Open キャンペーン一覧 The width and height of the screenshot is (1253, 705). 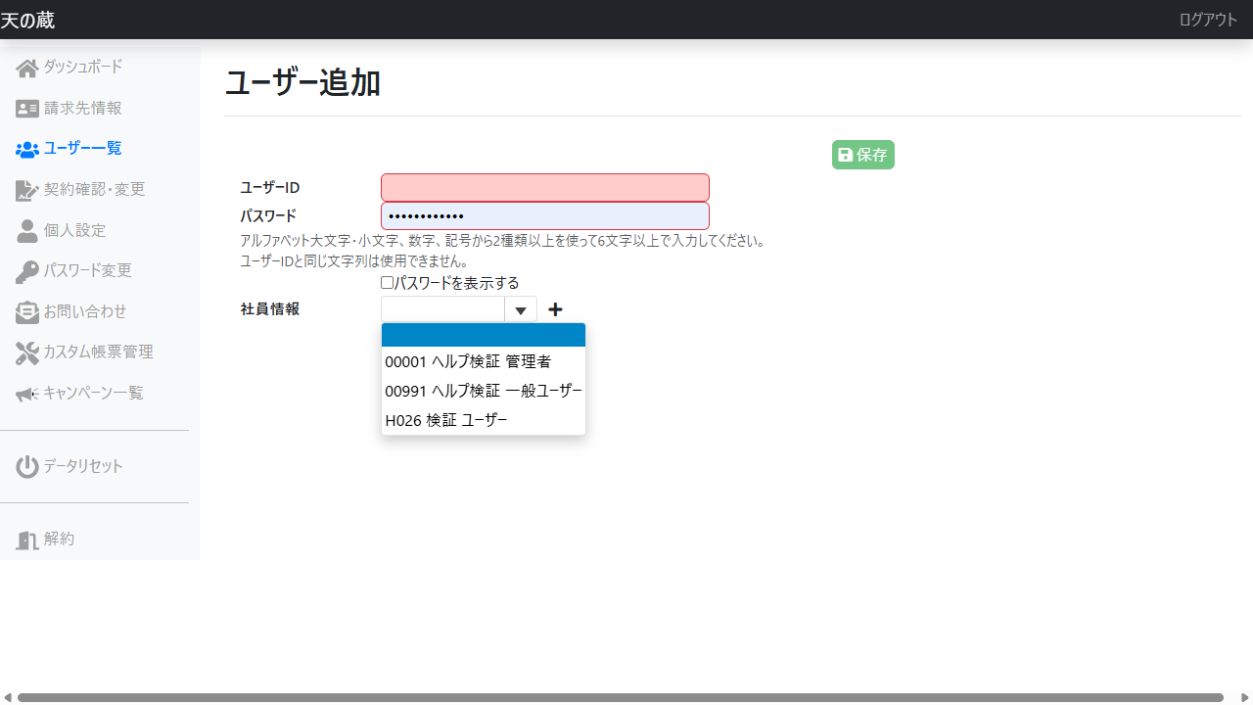[x=93, y=393]
